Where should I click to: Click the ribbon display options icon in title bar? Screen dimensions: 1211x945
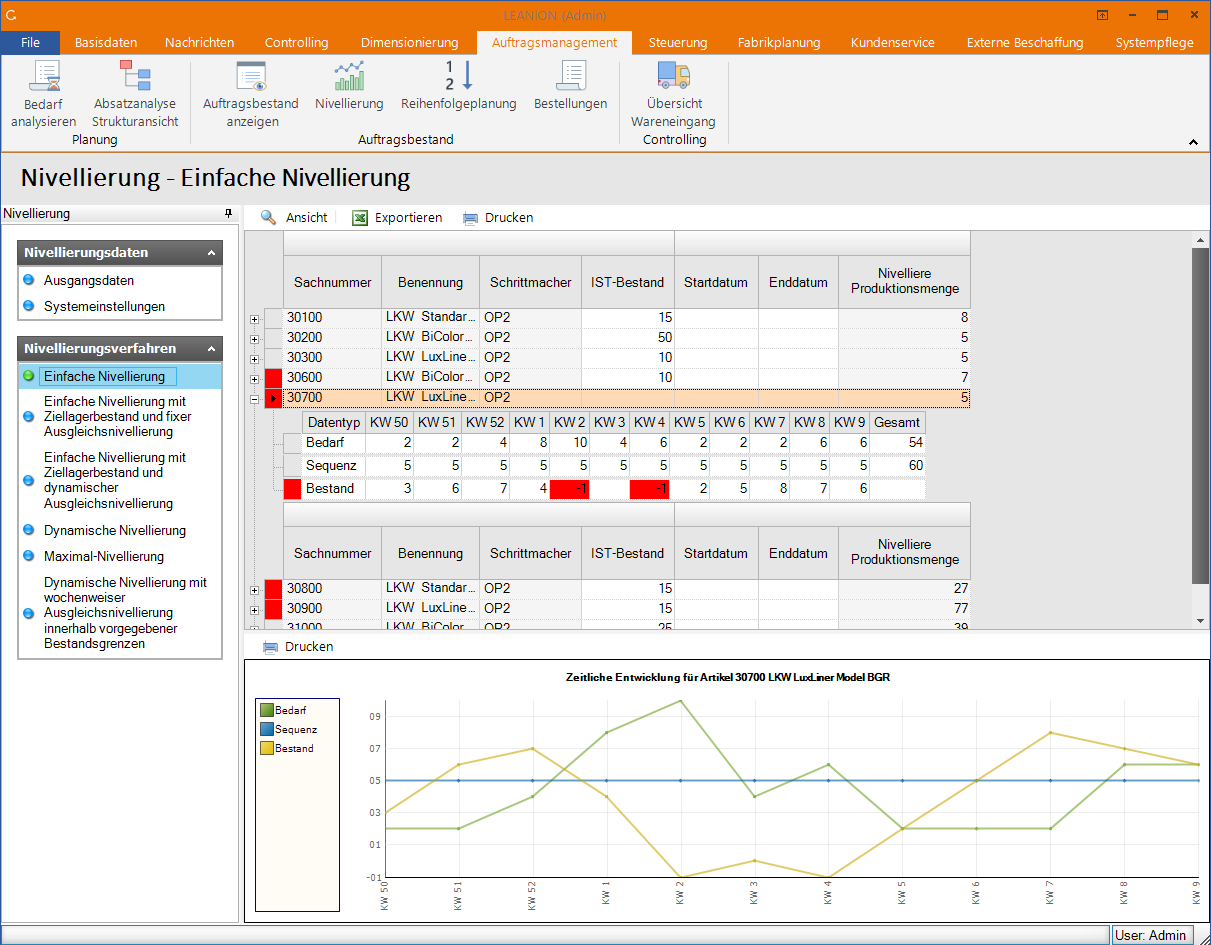coord(1102,14)
